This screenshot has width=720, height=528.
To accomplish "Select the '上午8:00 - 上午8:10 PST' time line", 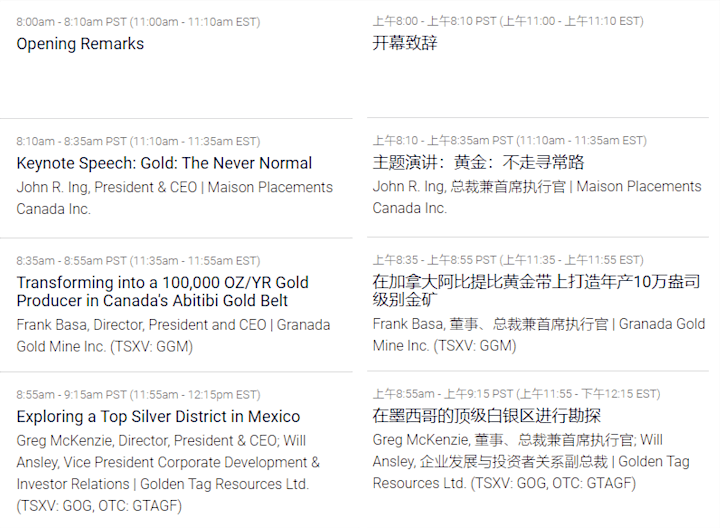I will pos(508,21).
